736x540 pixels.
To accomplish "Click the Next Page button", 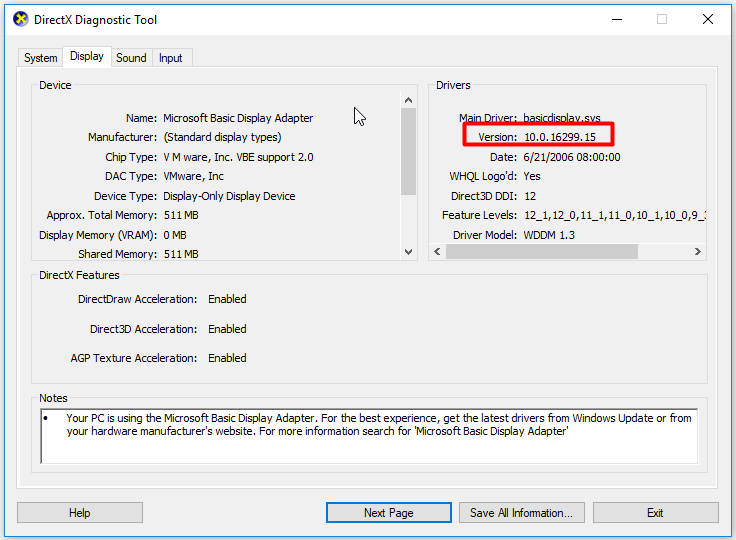I will (388, 513).
